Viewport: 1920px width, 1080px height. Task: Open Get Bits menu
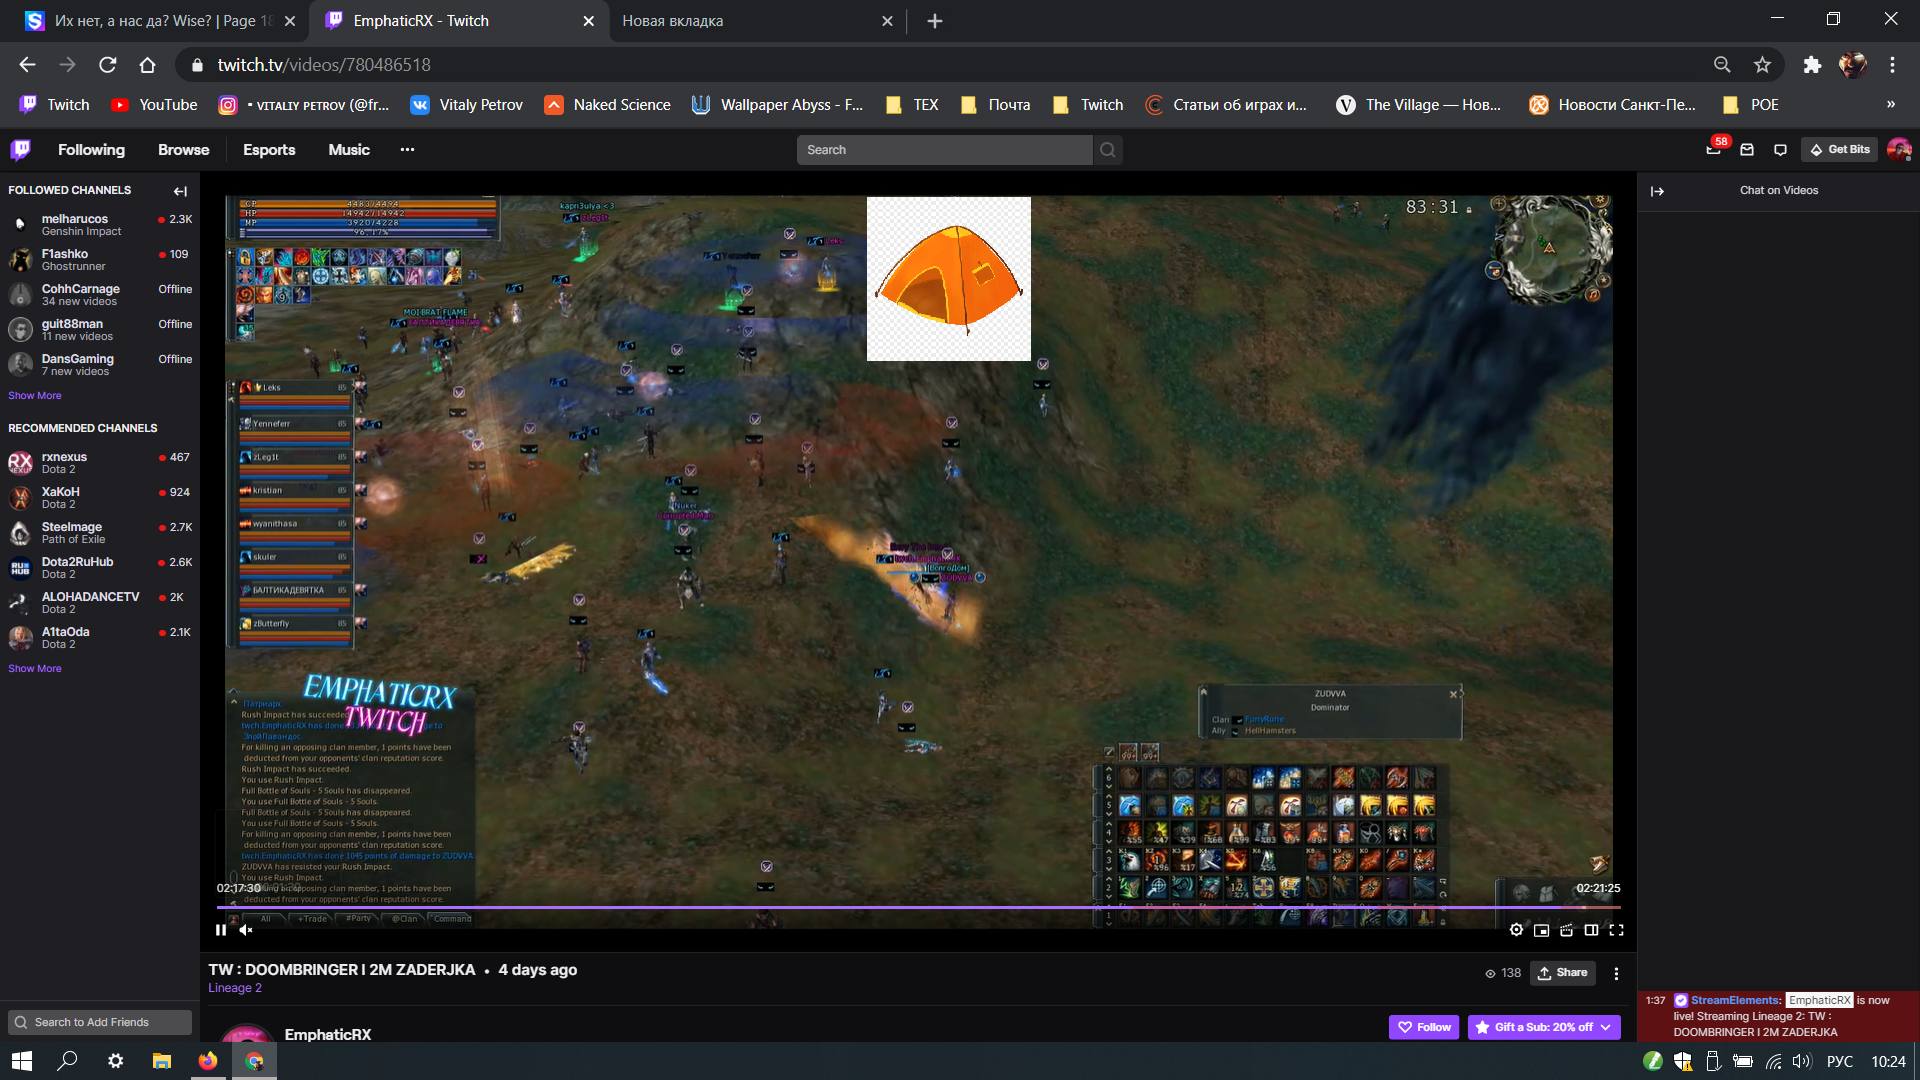click(1839, 149)
